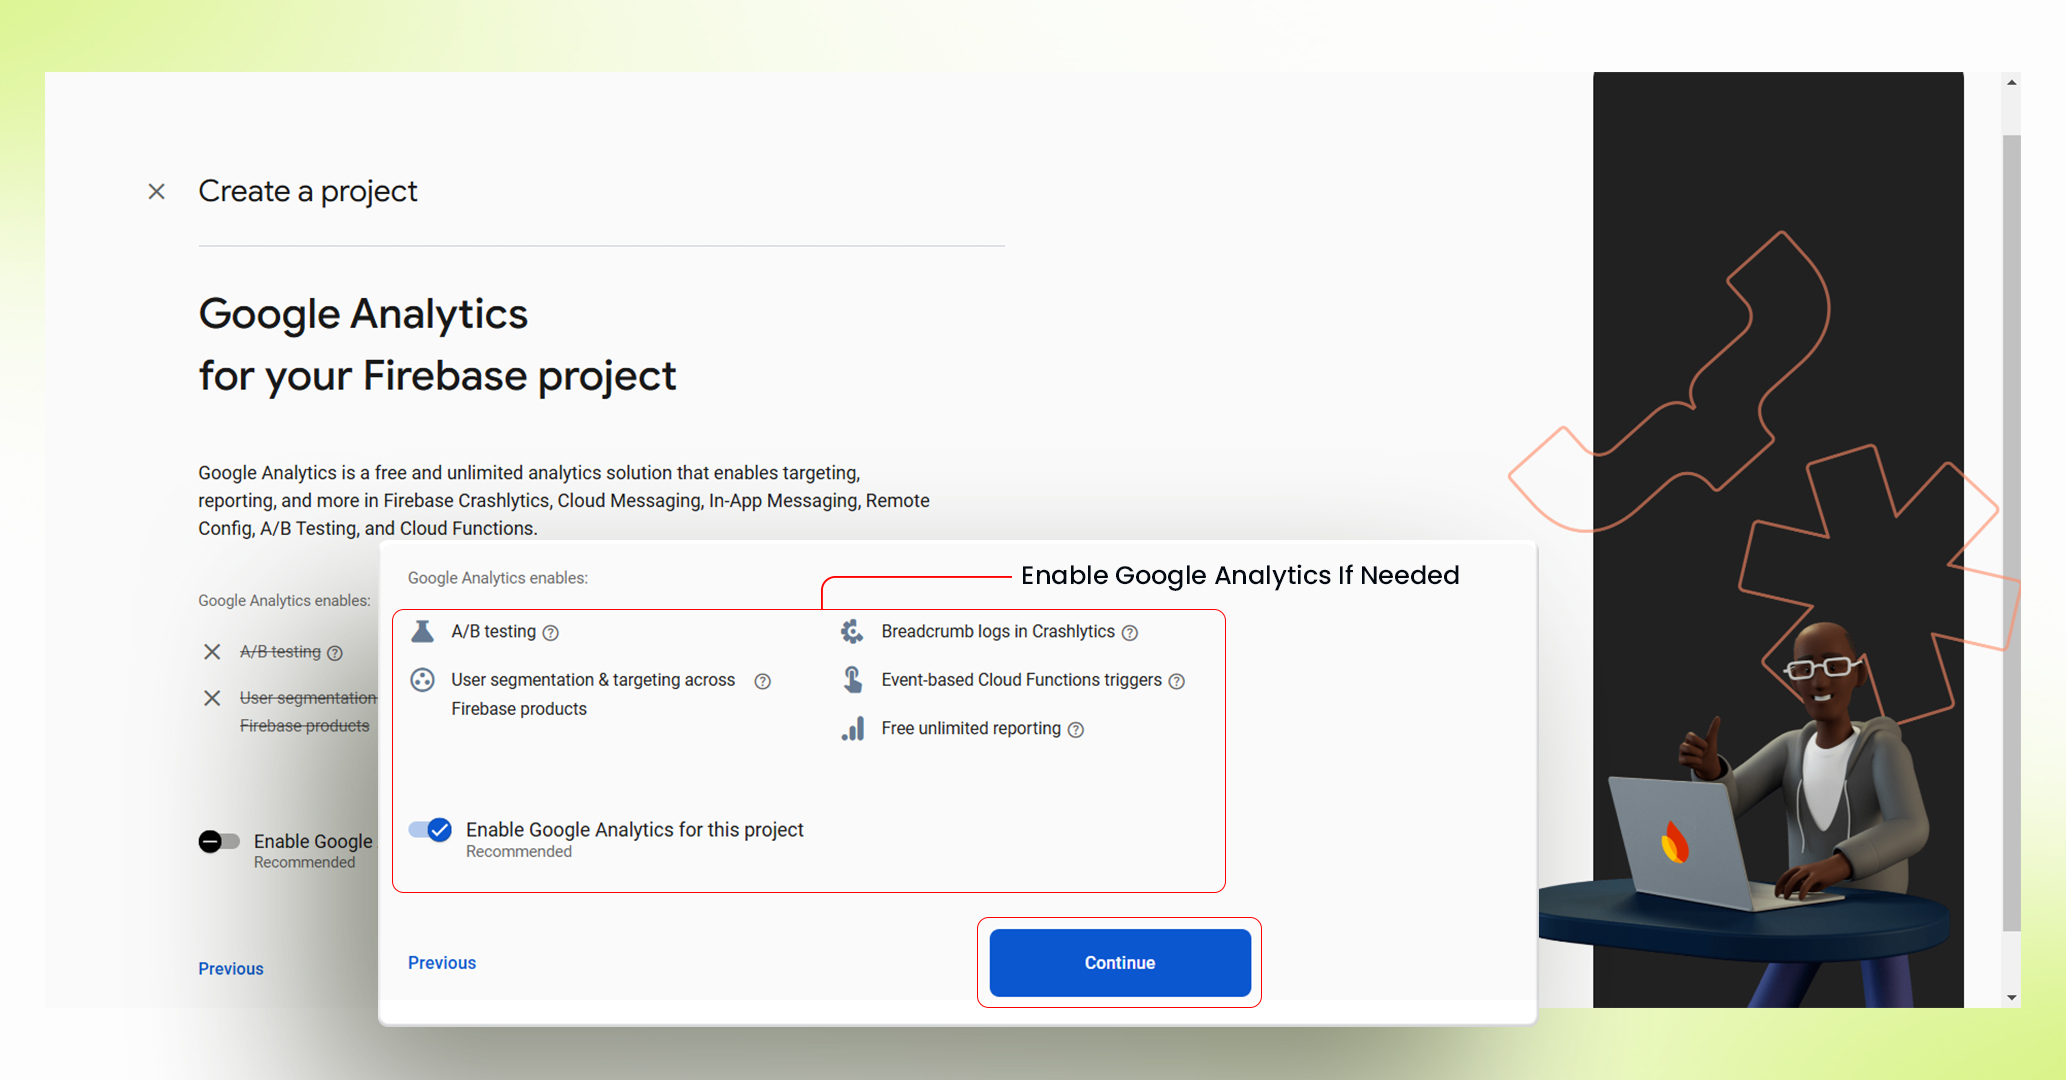2066x1080 pixels.
Task: Click Previous on the background page
Action: coord(230,968)
